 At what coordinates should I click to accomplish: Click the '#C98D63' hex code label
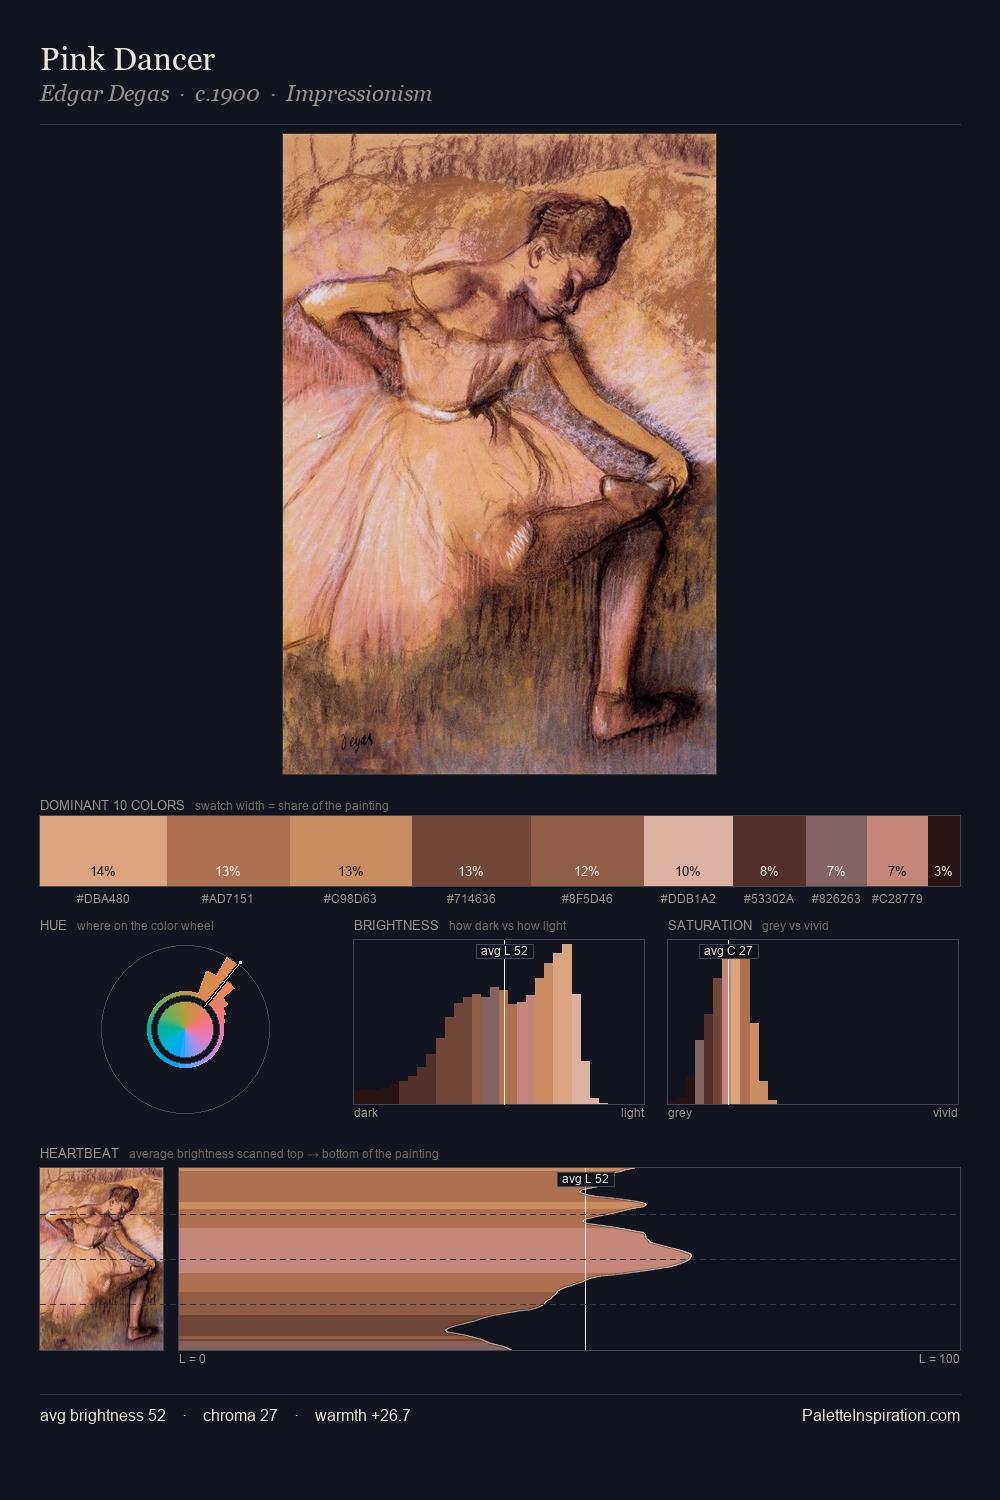coord(350,899)
